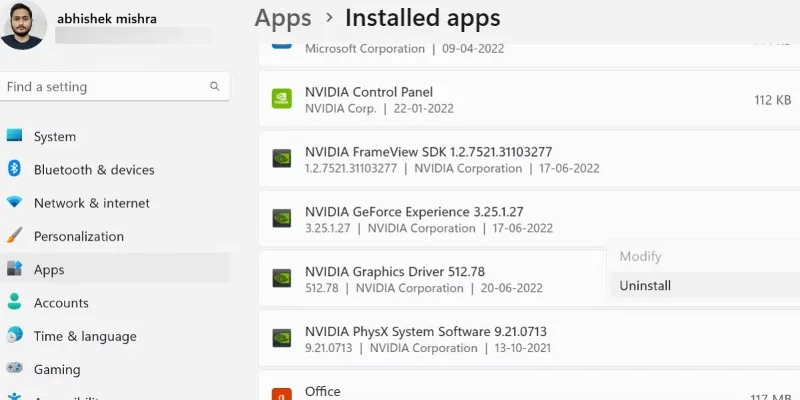Click the NVIDIA PhysX System Software icon
Screen dimensions: 800x400
tap(282, 338)
